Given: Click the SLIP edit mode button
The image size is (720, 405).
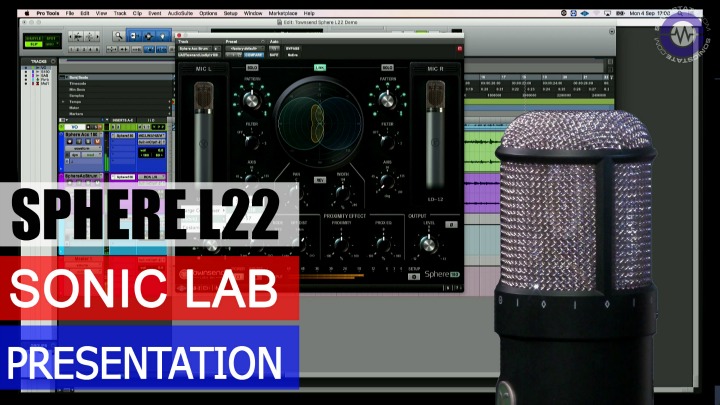Looking at the screenshot, I should coord(34,45).
